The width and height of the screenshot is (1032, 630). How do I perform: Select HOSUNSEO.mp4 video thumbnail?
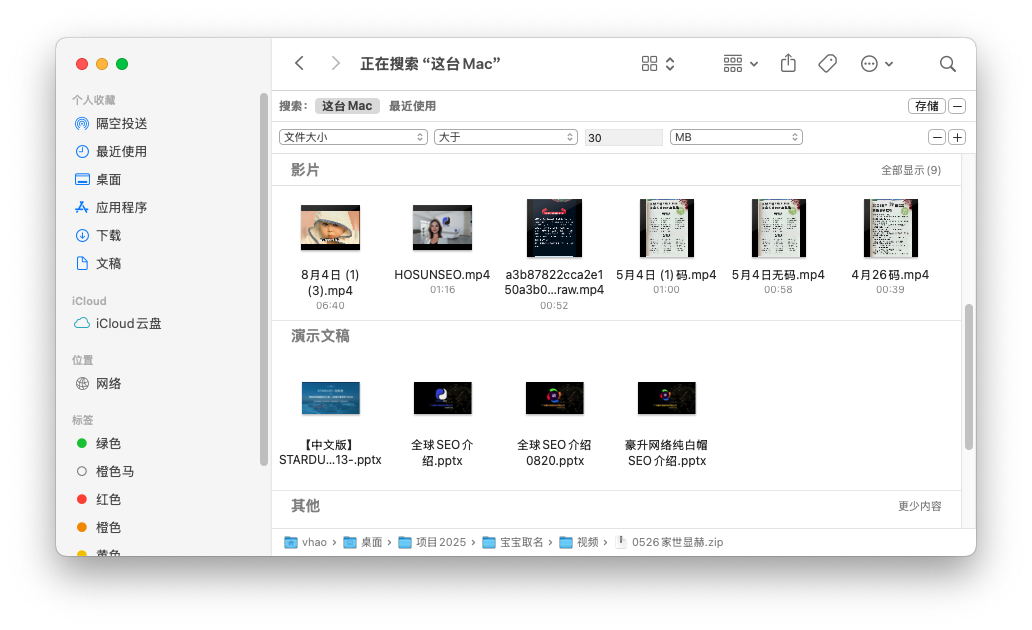(x=442, y=228)
